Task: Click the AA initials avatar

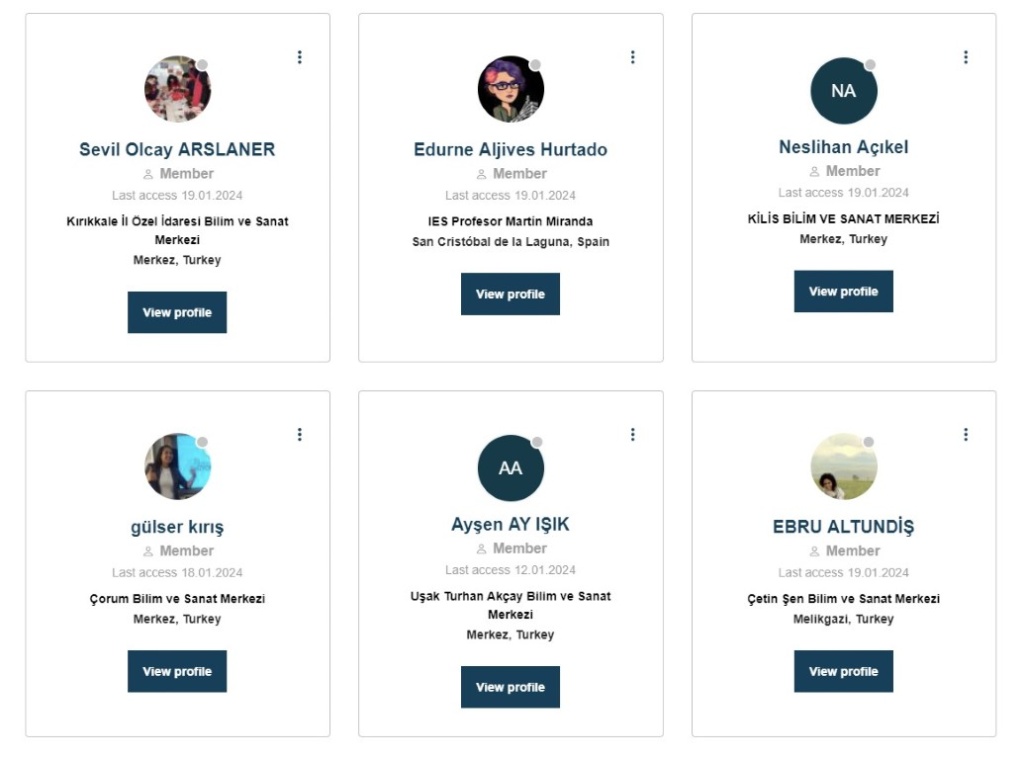Action: tap(510, 468)
